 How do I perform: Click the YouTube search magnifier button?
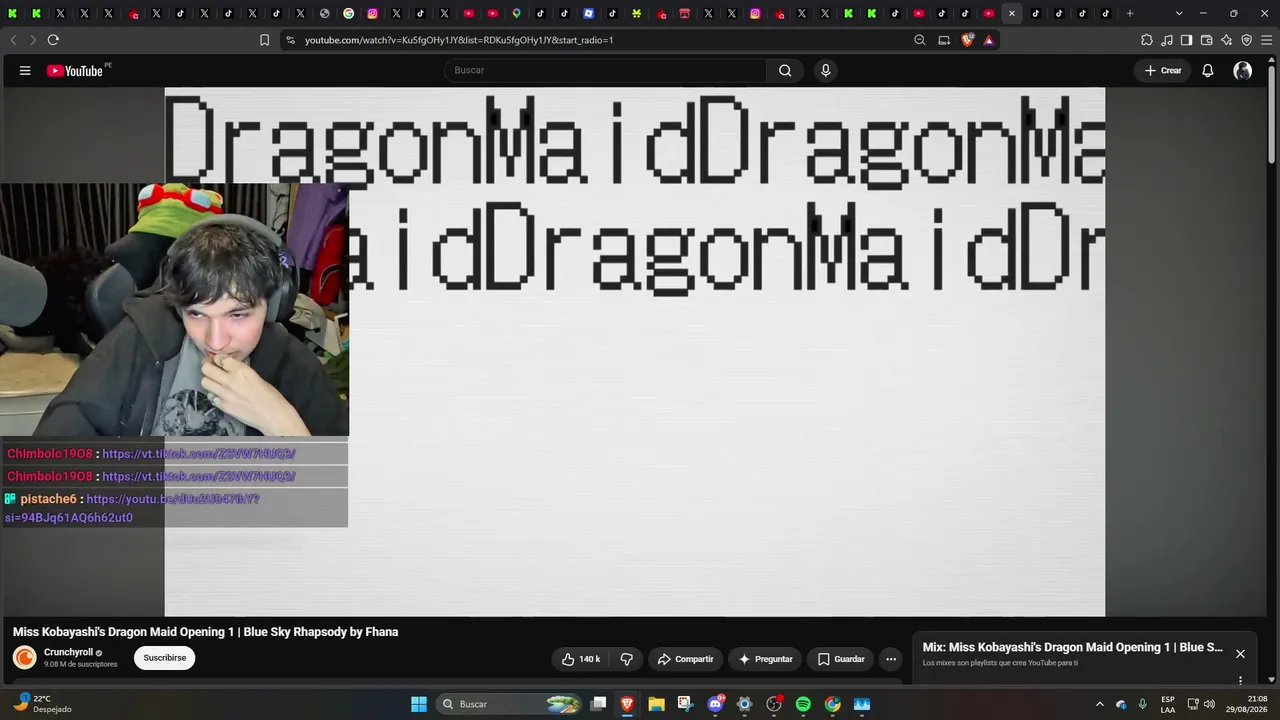tap(785, 70)
